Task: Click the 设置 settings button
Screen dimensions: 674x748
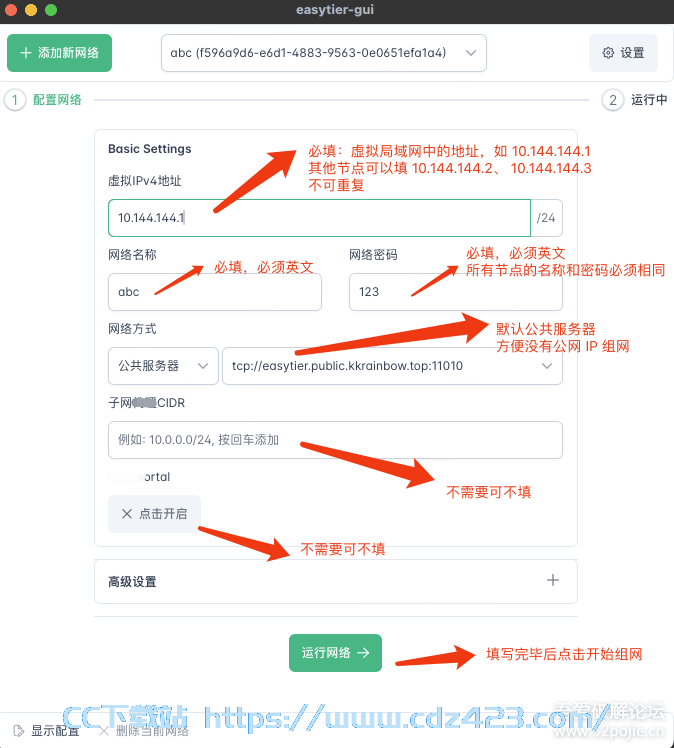Action: pos(623,53)
